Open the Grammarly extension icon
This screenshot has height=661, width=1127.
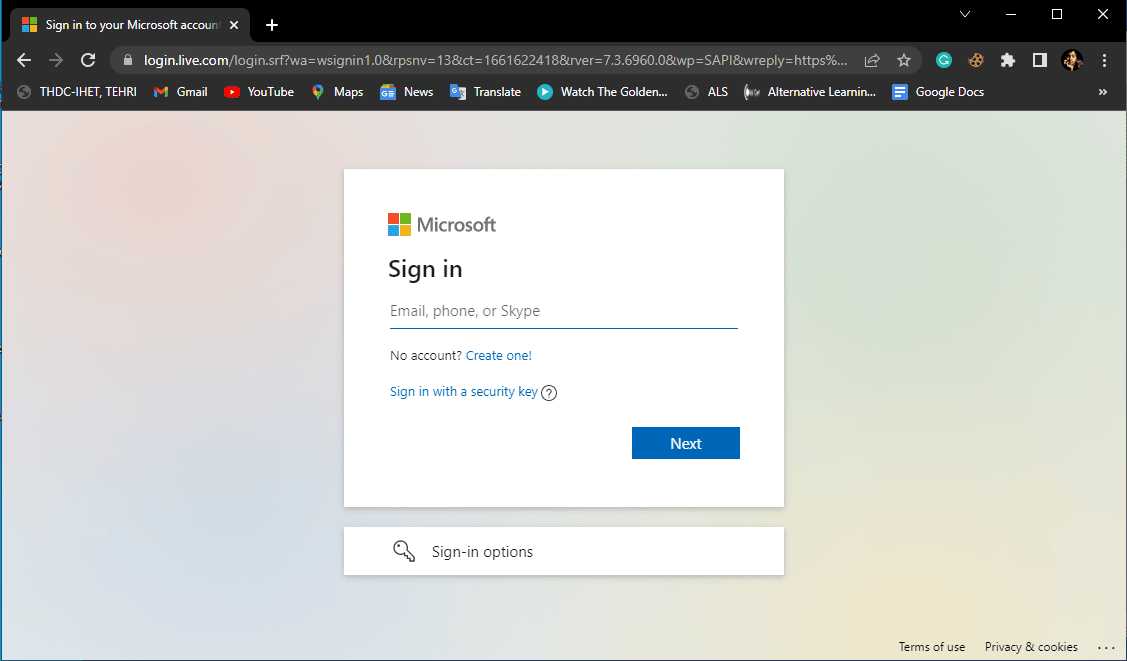pyautogui.click(x=943, y=60)
